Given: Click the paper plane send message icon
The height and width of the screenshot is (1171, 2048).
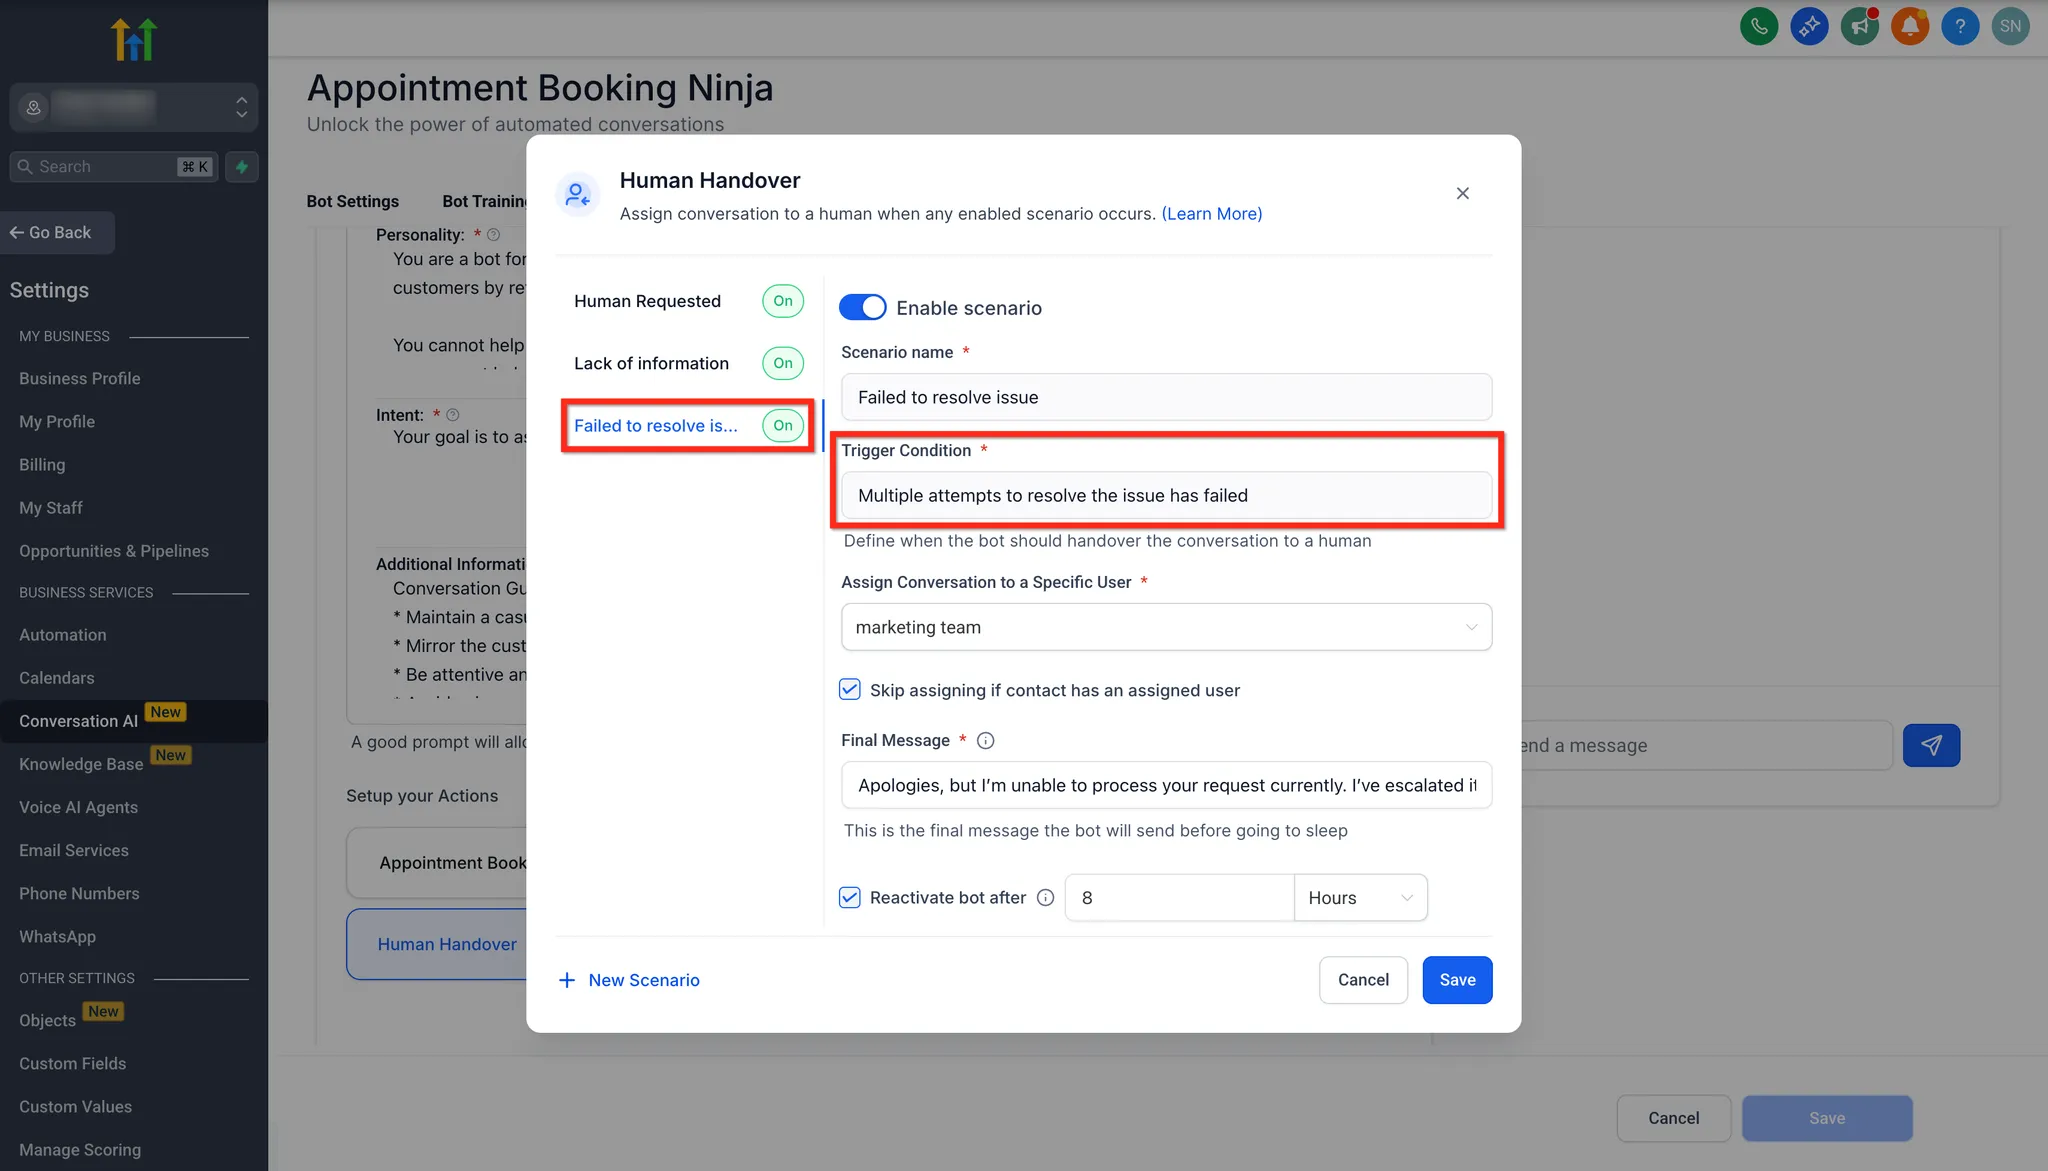Looking at the screenshot, I should [1930, 745].
